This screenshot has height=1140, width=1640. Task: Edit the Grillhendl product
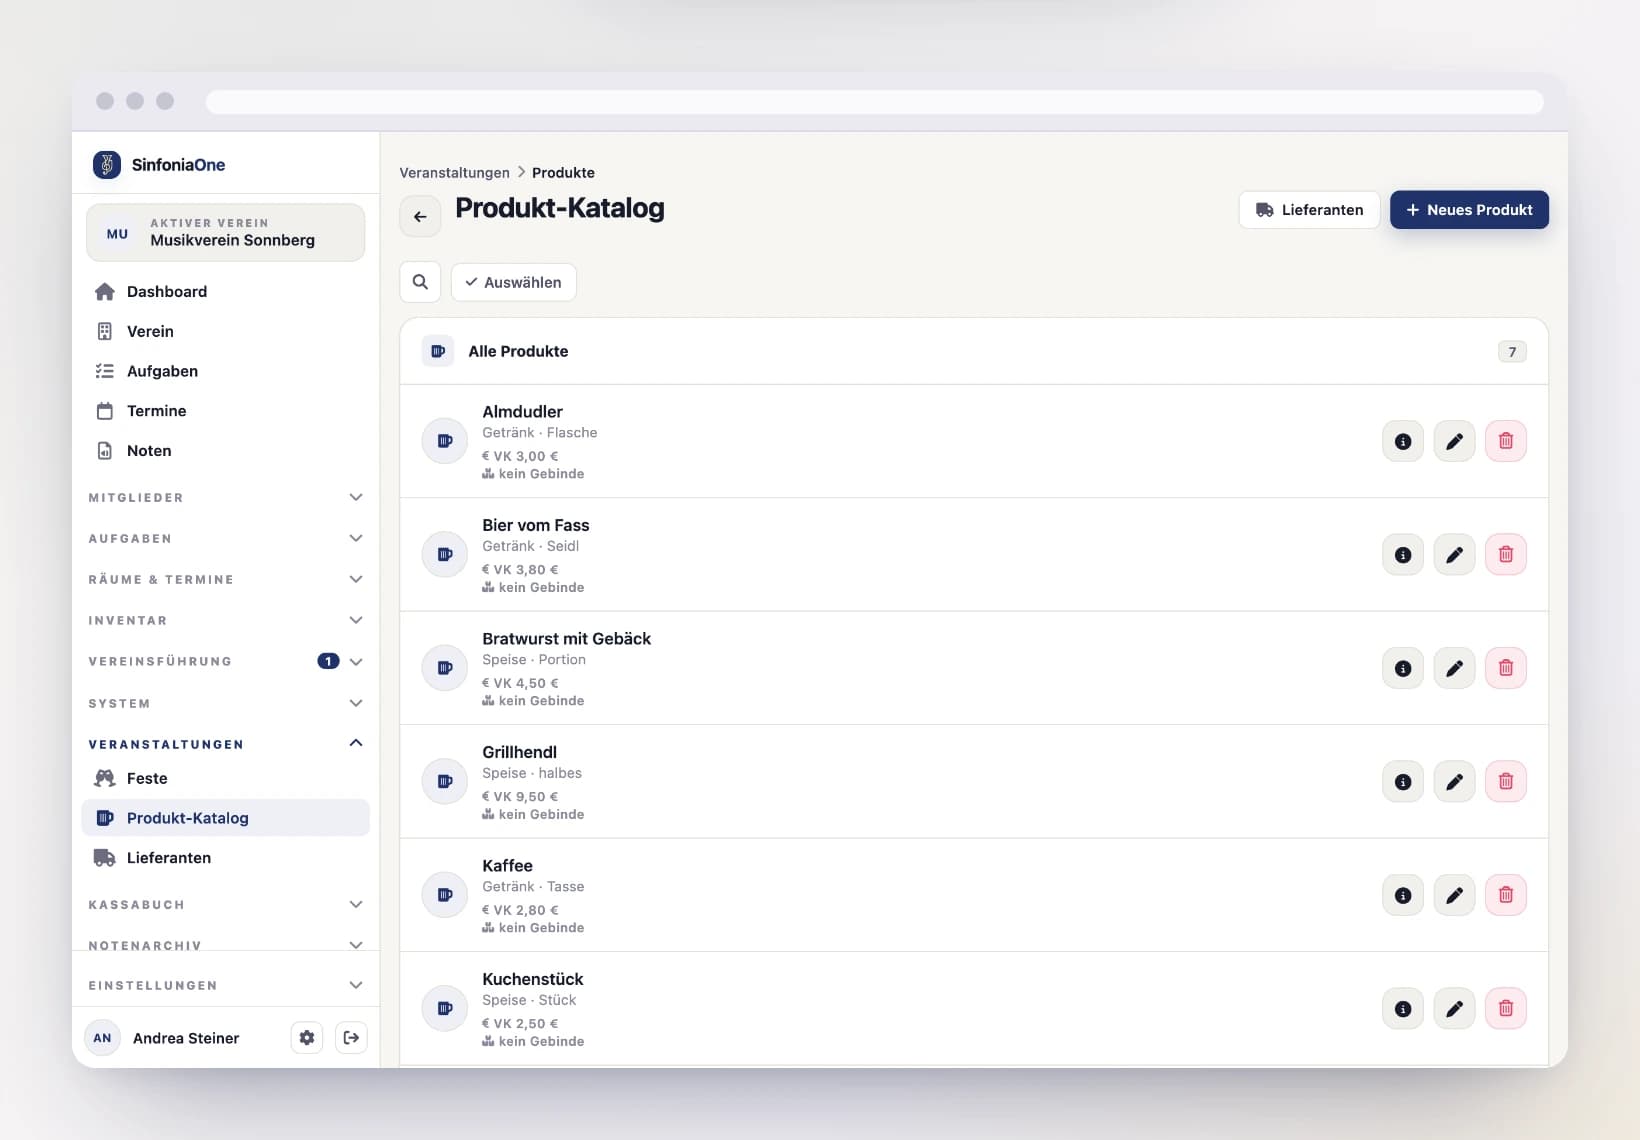[x=1454, y=781]
